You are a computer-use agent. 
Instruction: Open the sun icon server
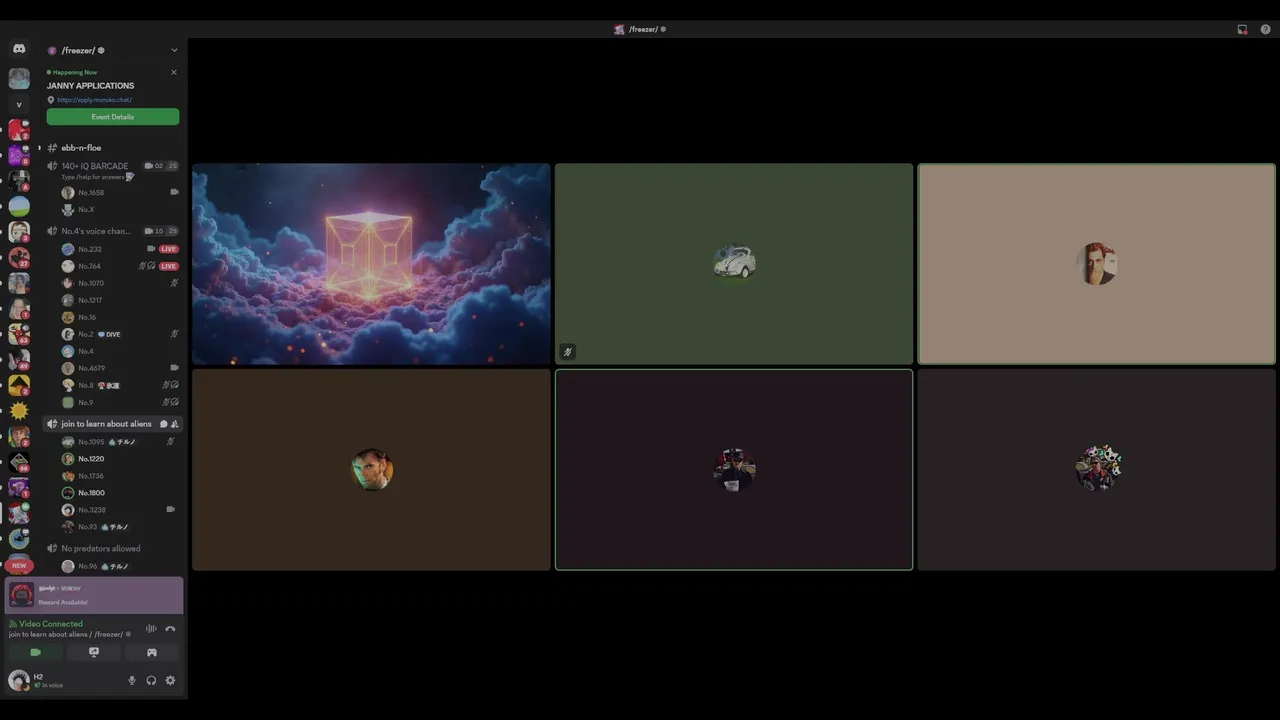[x=19, y=411]
